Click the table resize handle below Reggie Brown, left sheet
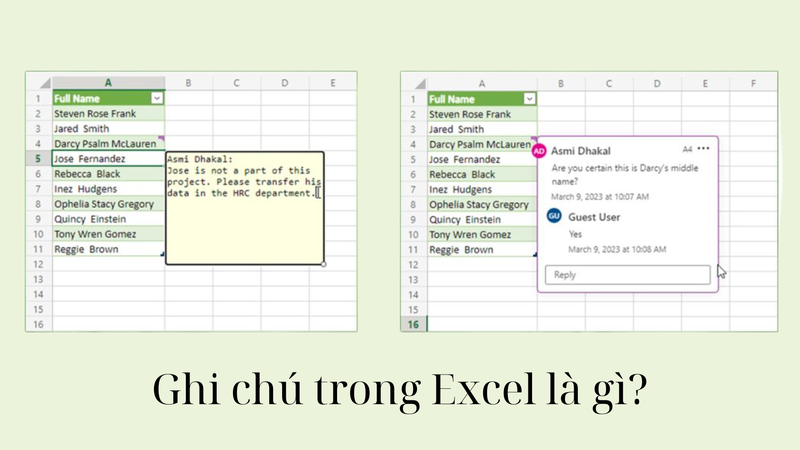The width and height of the screenshot is (800, 450). (x=163, y=254)
